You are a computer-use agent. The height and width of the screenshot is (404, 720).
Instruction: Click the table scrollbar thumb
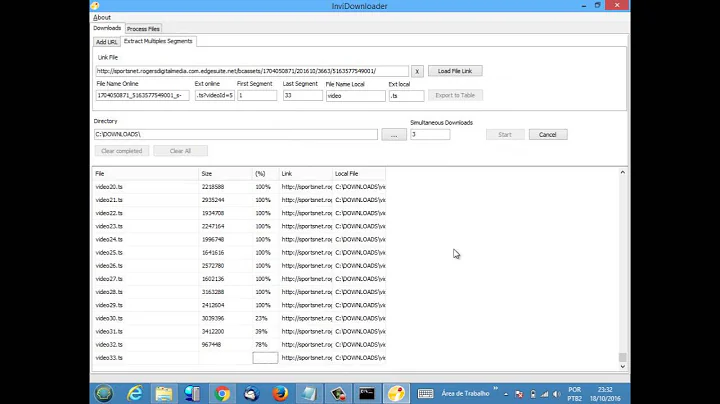click(x=623, y=357)
